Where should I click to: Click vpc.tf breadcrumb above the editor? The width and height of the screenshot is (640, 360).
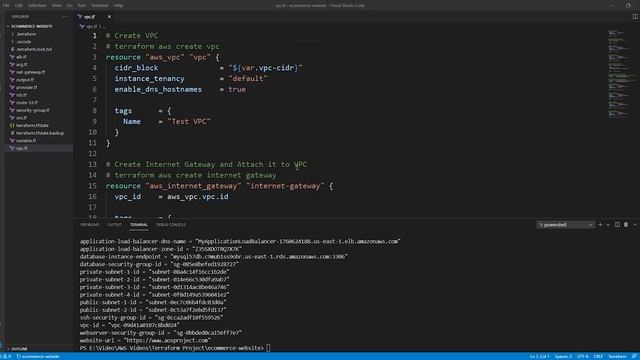(x=91, y=26)
